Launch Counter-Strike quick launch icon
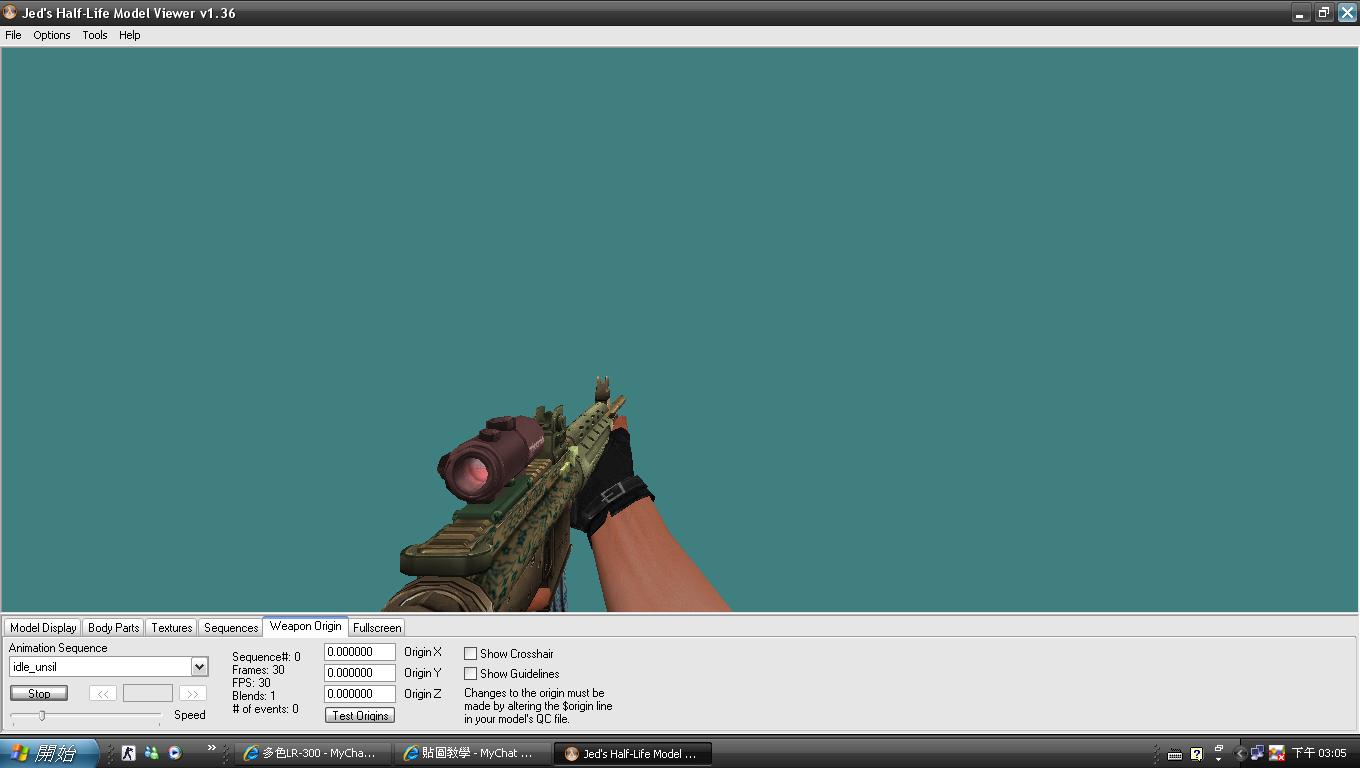This screenshot has height=768, width=1360. tap(128, 753)
